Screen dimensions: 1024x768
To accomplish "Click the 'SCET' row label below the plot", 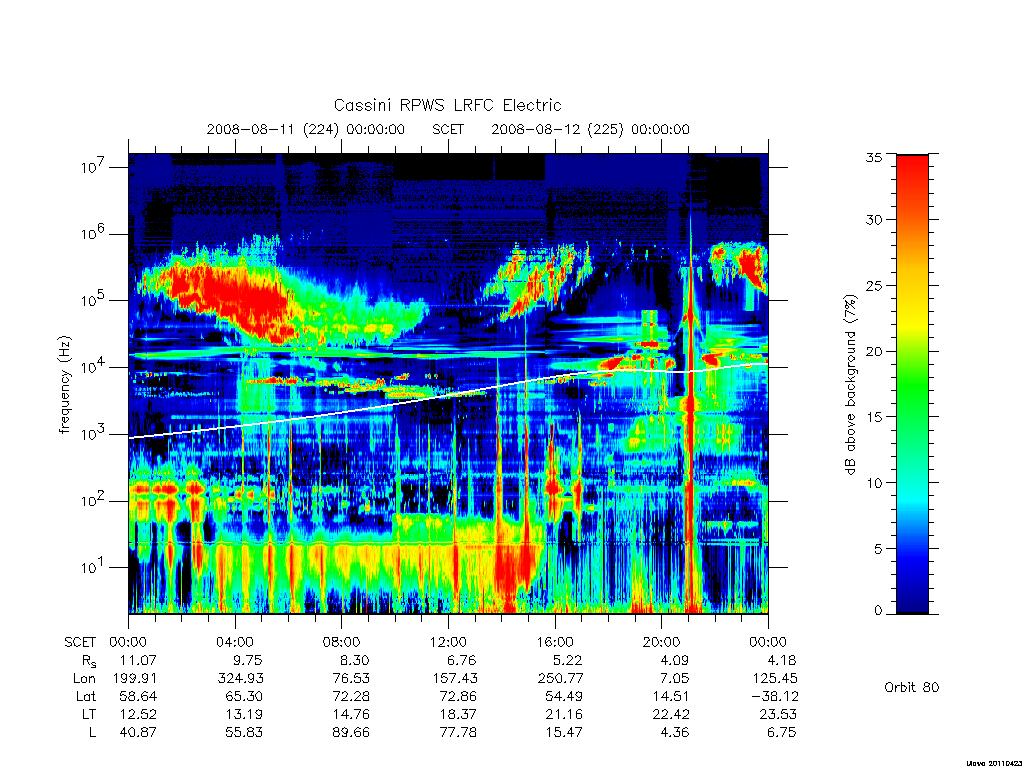I will click(80, 643).
